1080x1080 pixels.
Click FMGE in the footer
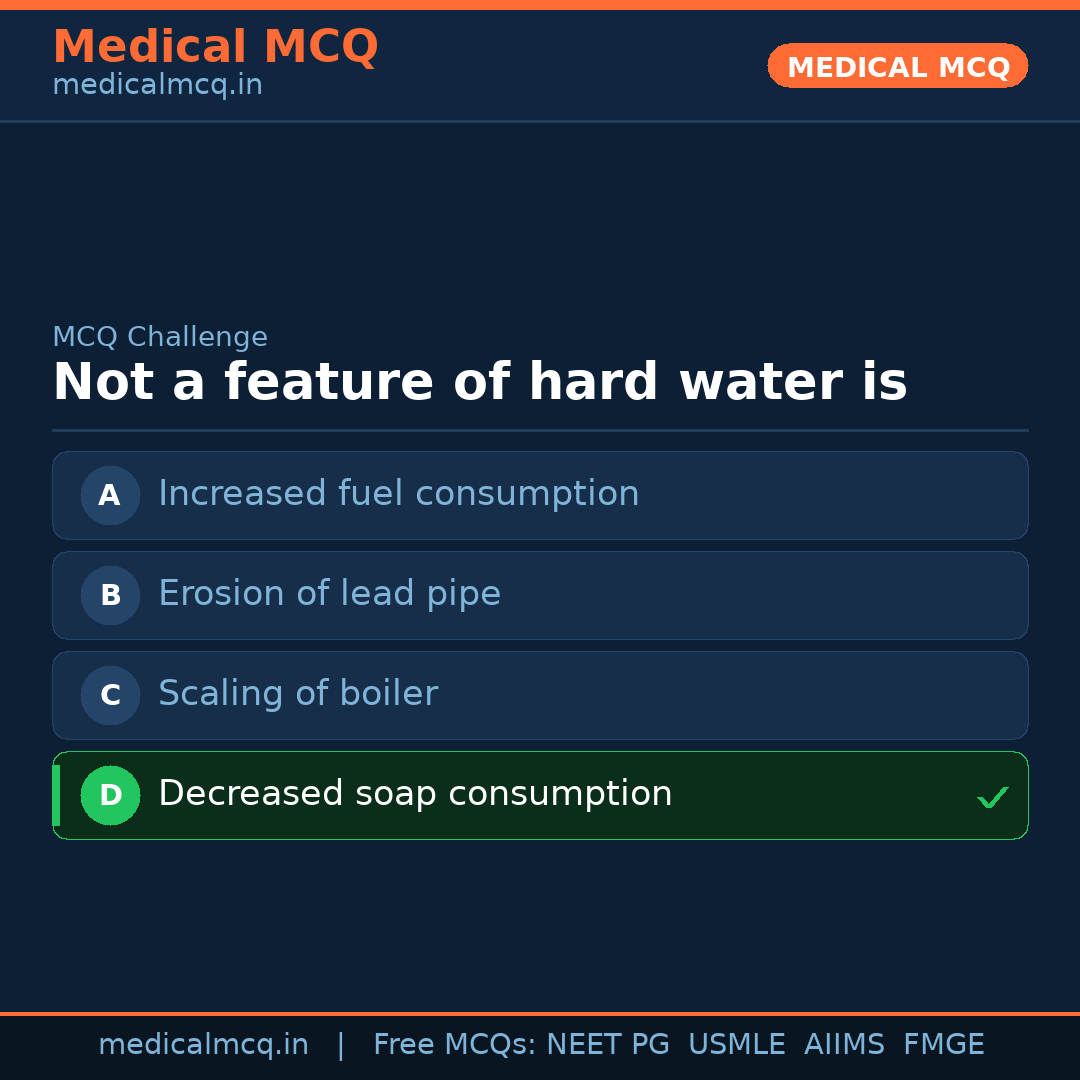pos(944,1045)
